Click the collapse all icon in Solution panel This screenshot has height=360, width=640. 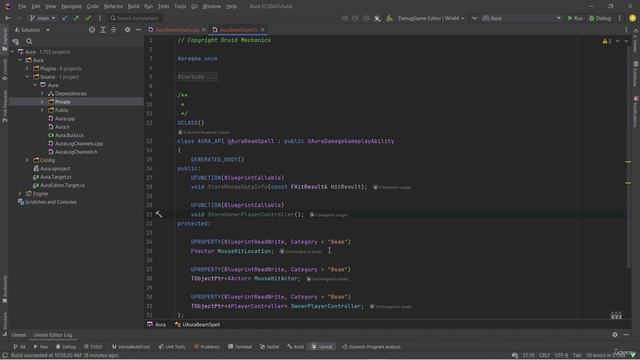tap(113, 30)
